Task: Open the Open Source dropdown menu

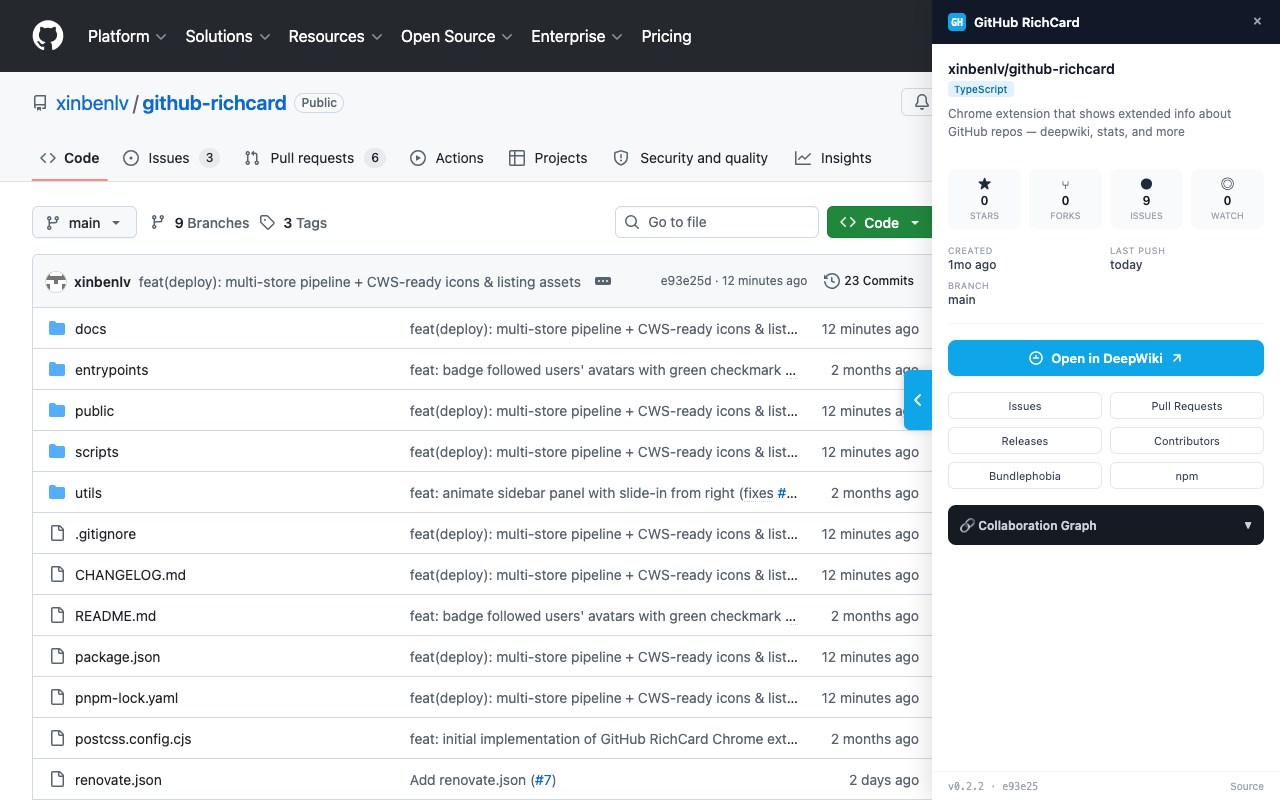Action: coord(457,36)
